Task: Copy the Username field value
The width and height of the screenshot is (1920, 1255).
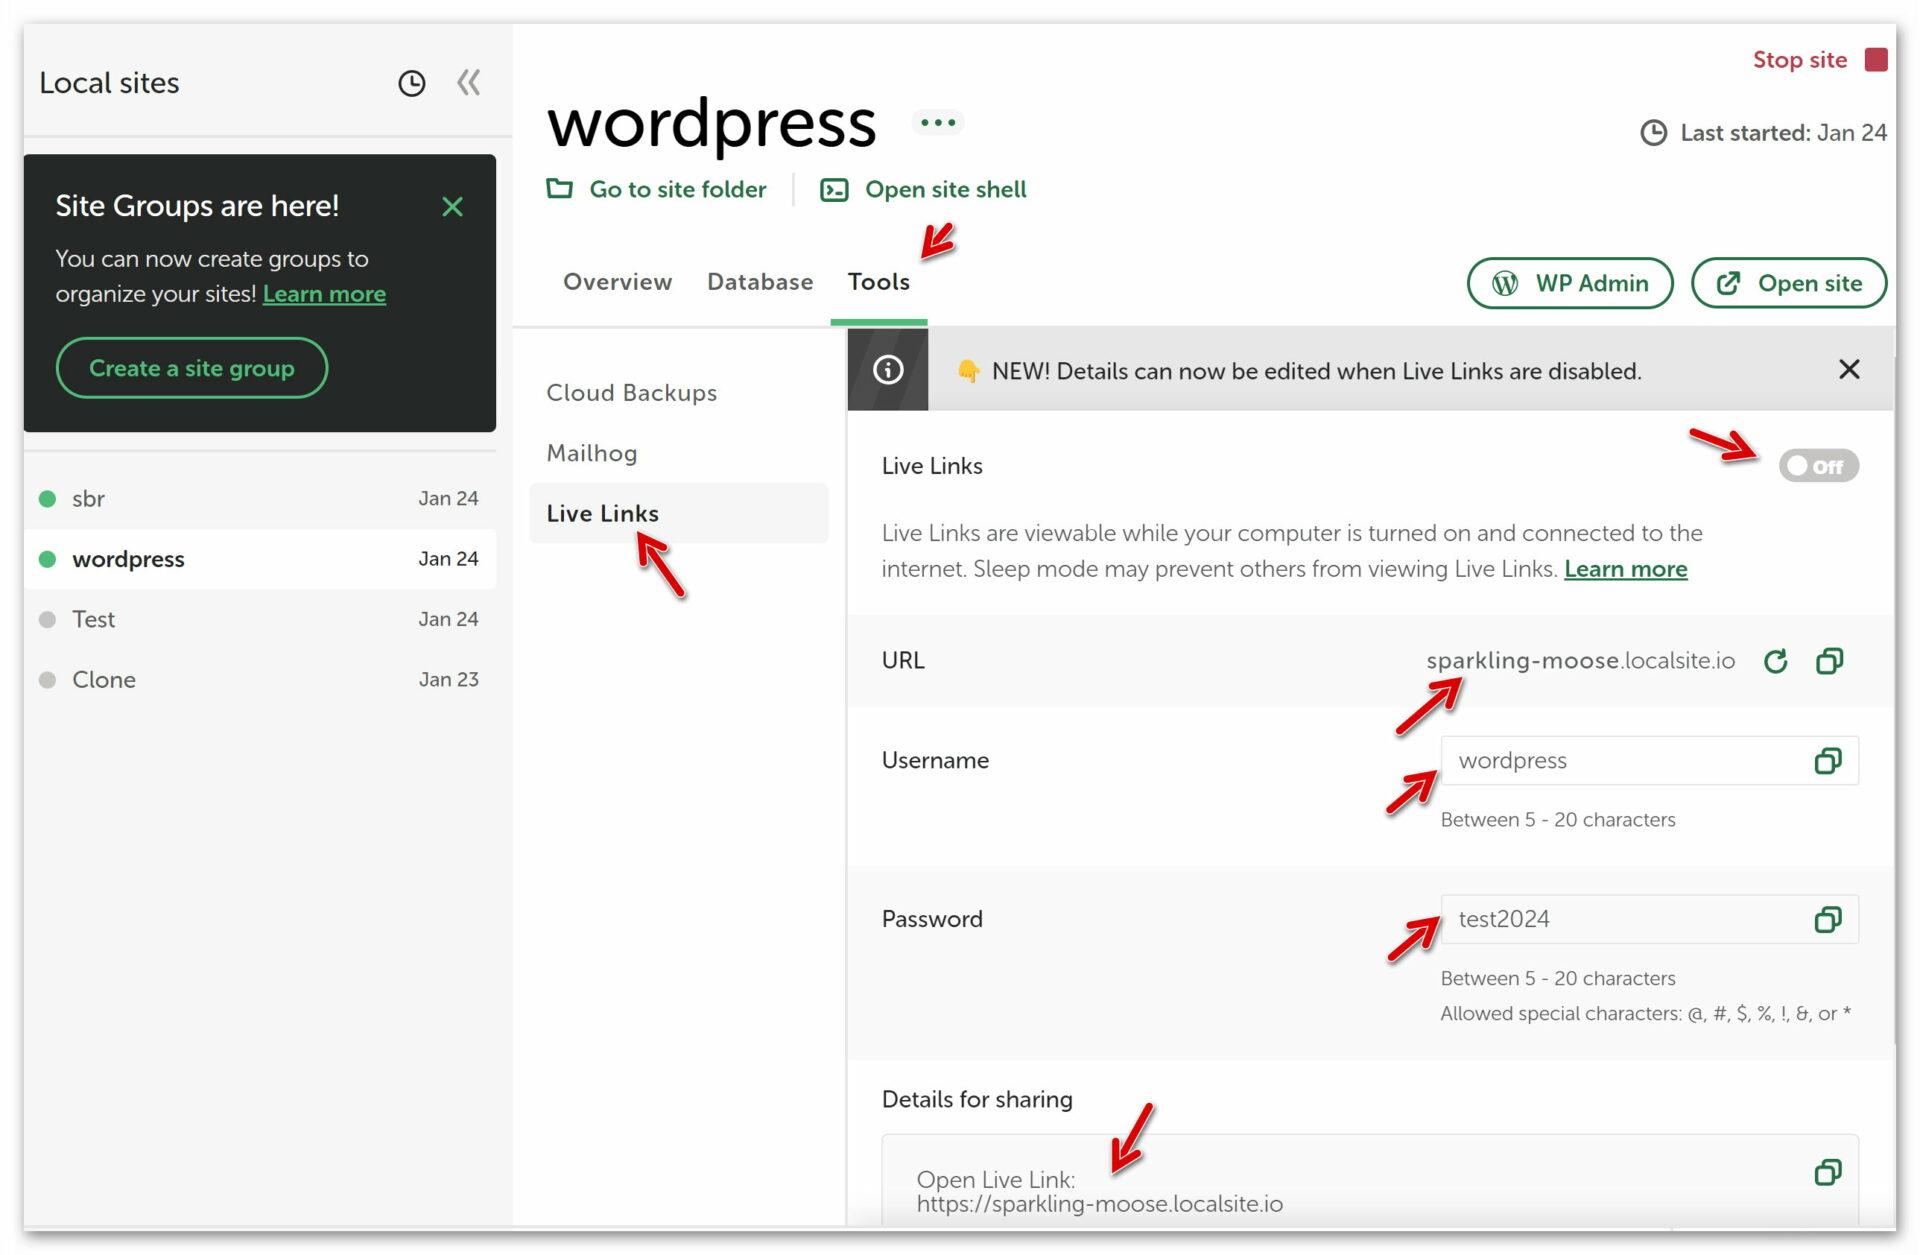Action: point(1827,761)
